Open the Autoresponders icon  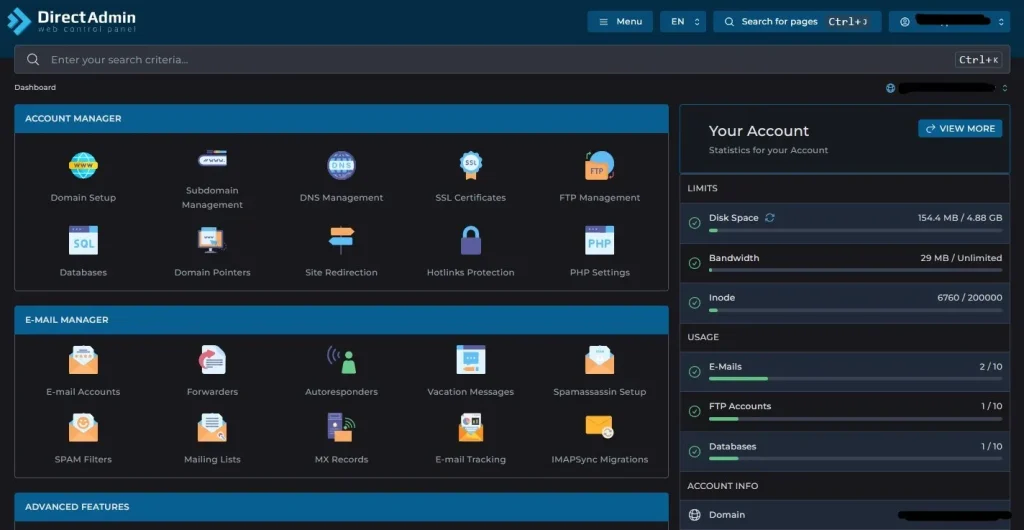(341, 361)
